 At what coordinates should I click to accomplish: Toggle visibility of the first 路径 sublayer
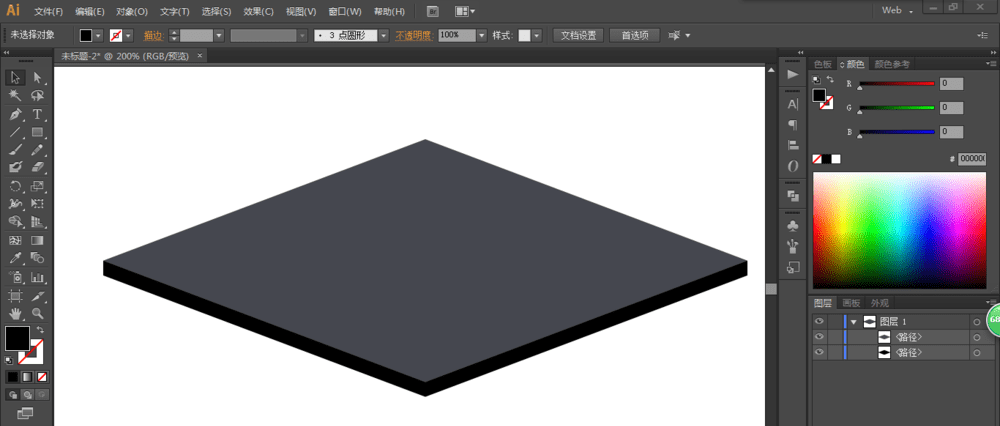click(x=819, y=337)
